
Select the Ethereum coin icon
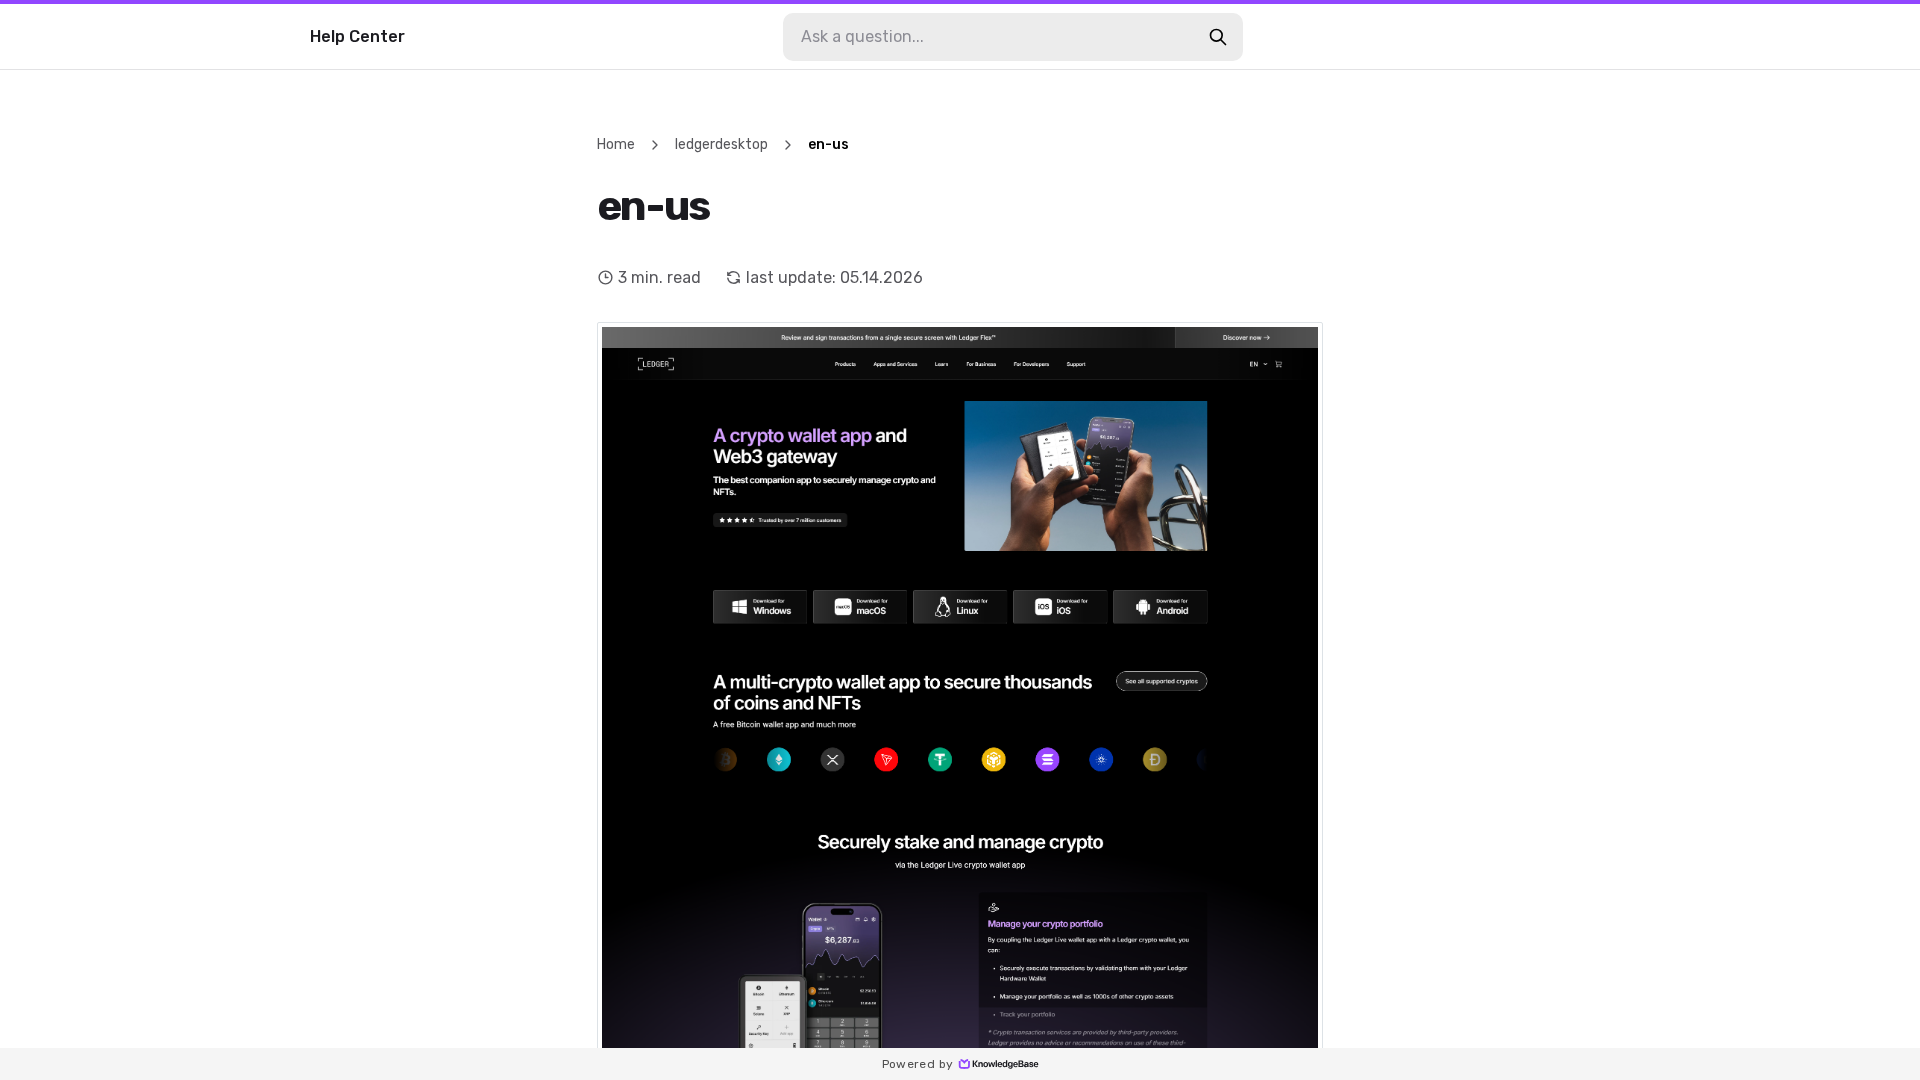tap(779, 760)
